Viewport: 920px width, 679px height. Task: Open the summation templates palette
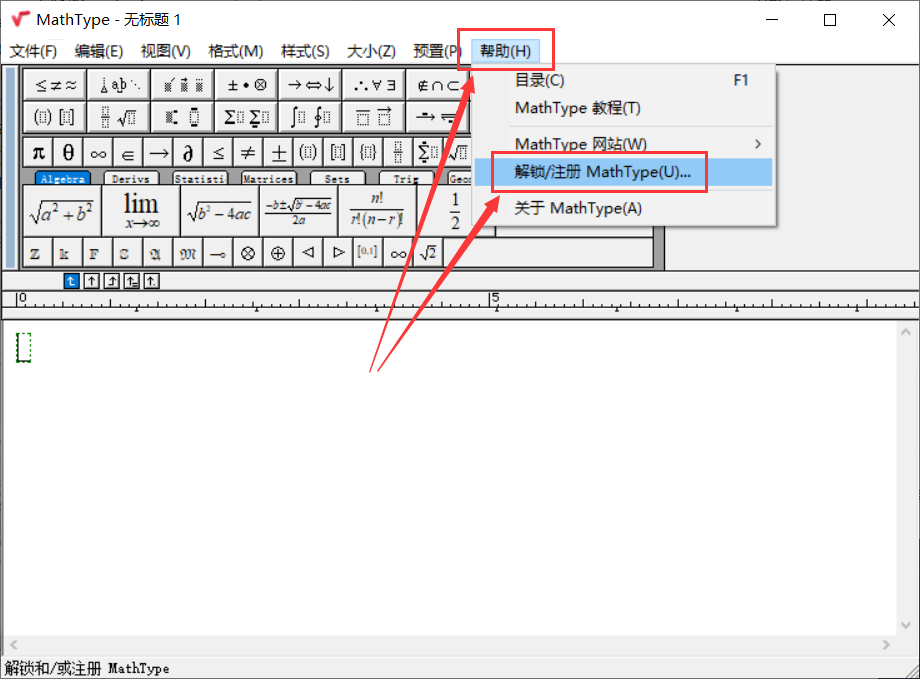coord(246,117)
